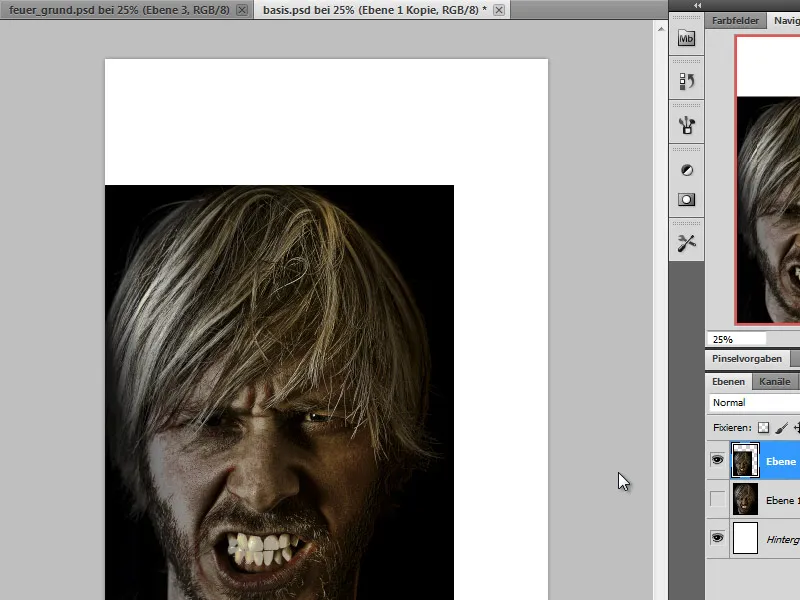The height and width of the screenshot is (600, 800).
Task: Close the basis.psd tab
Action: pyautogui.click(x=499, y=10)
